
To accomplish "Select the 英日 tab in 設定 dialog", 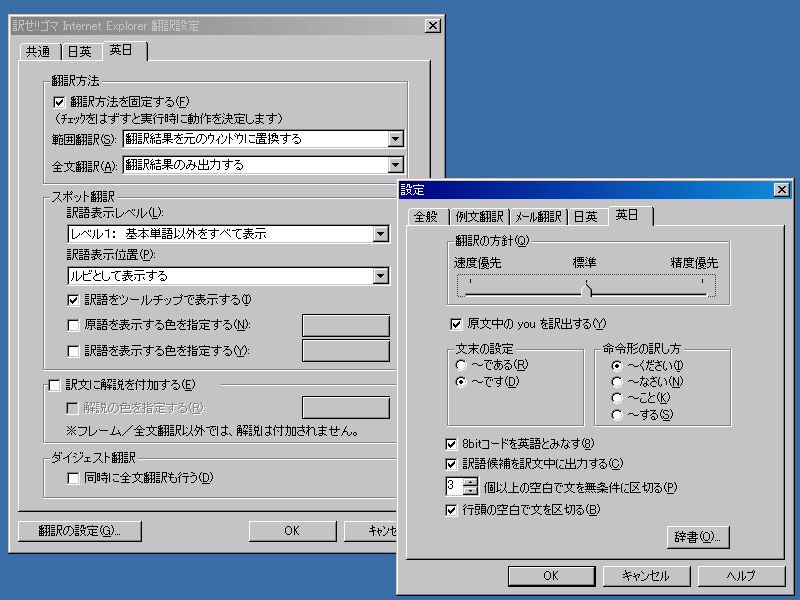I will pyautogui.click(x=630, y=215).
